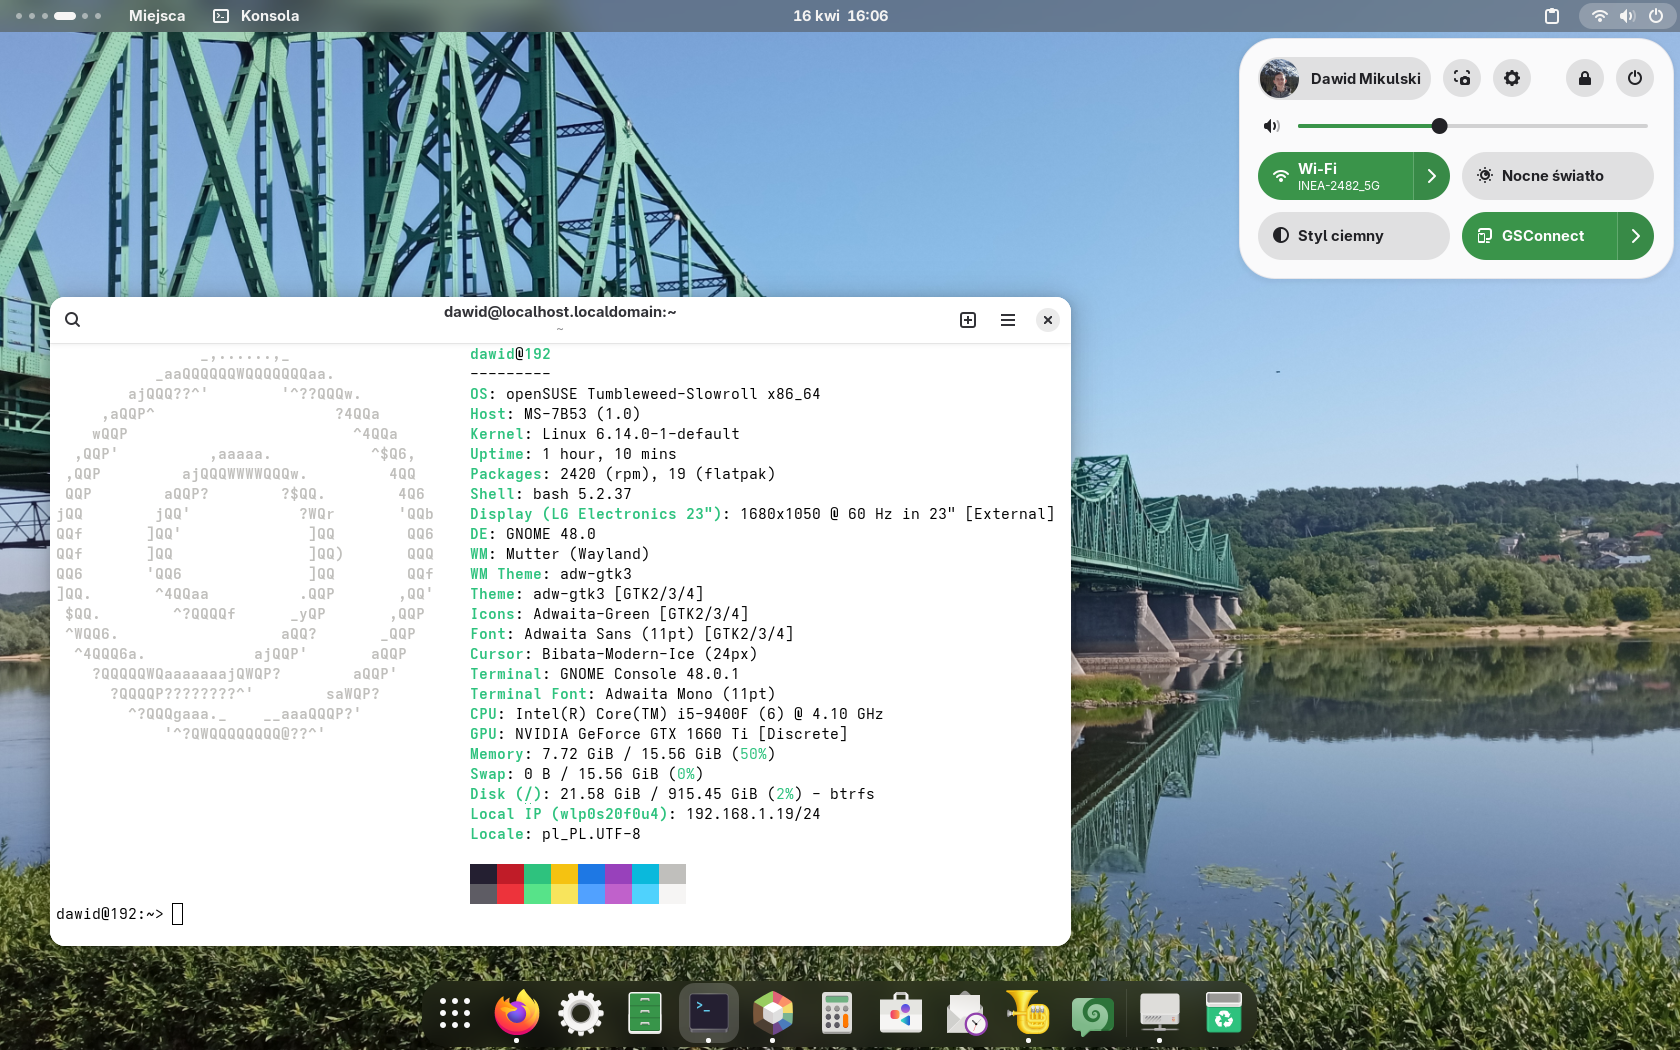The height and width of the screenshot is (1050, 1680).
Task: Toggle the Wi-Fi connection off
Action: (1335, 176)
